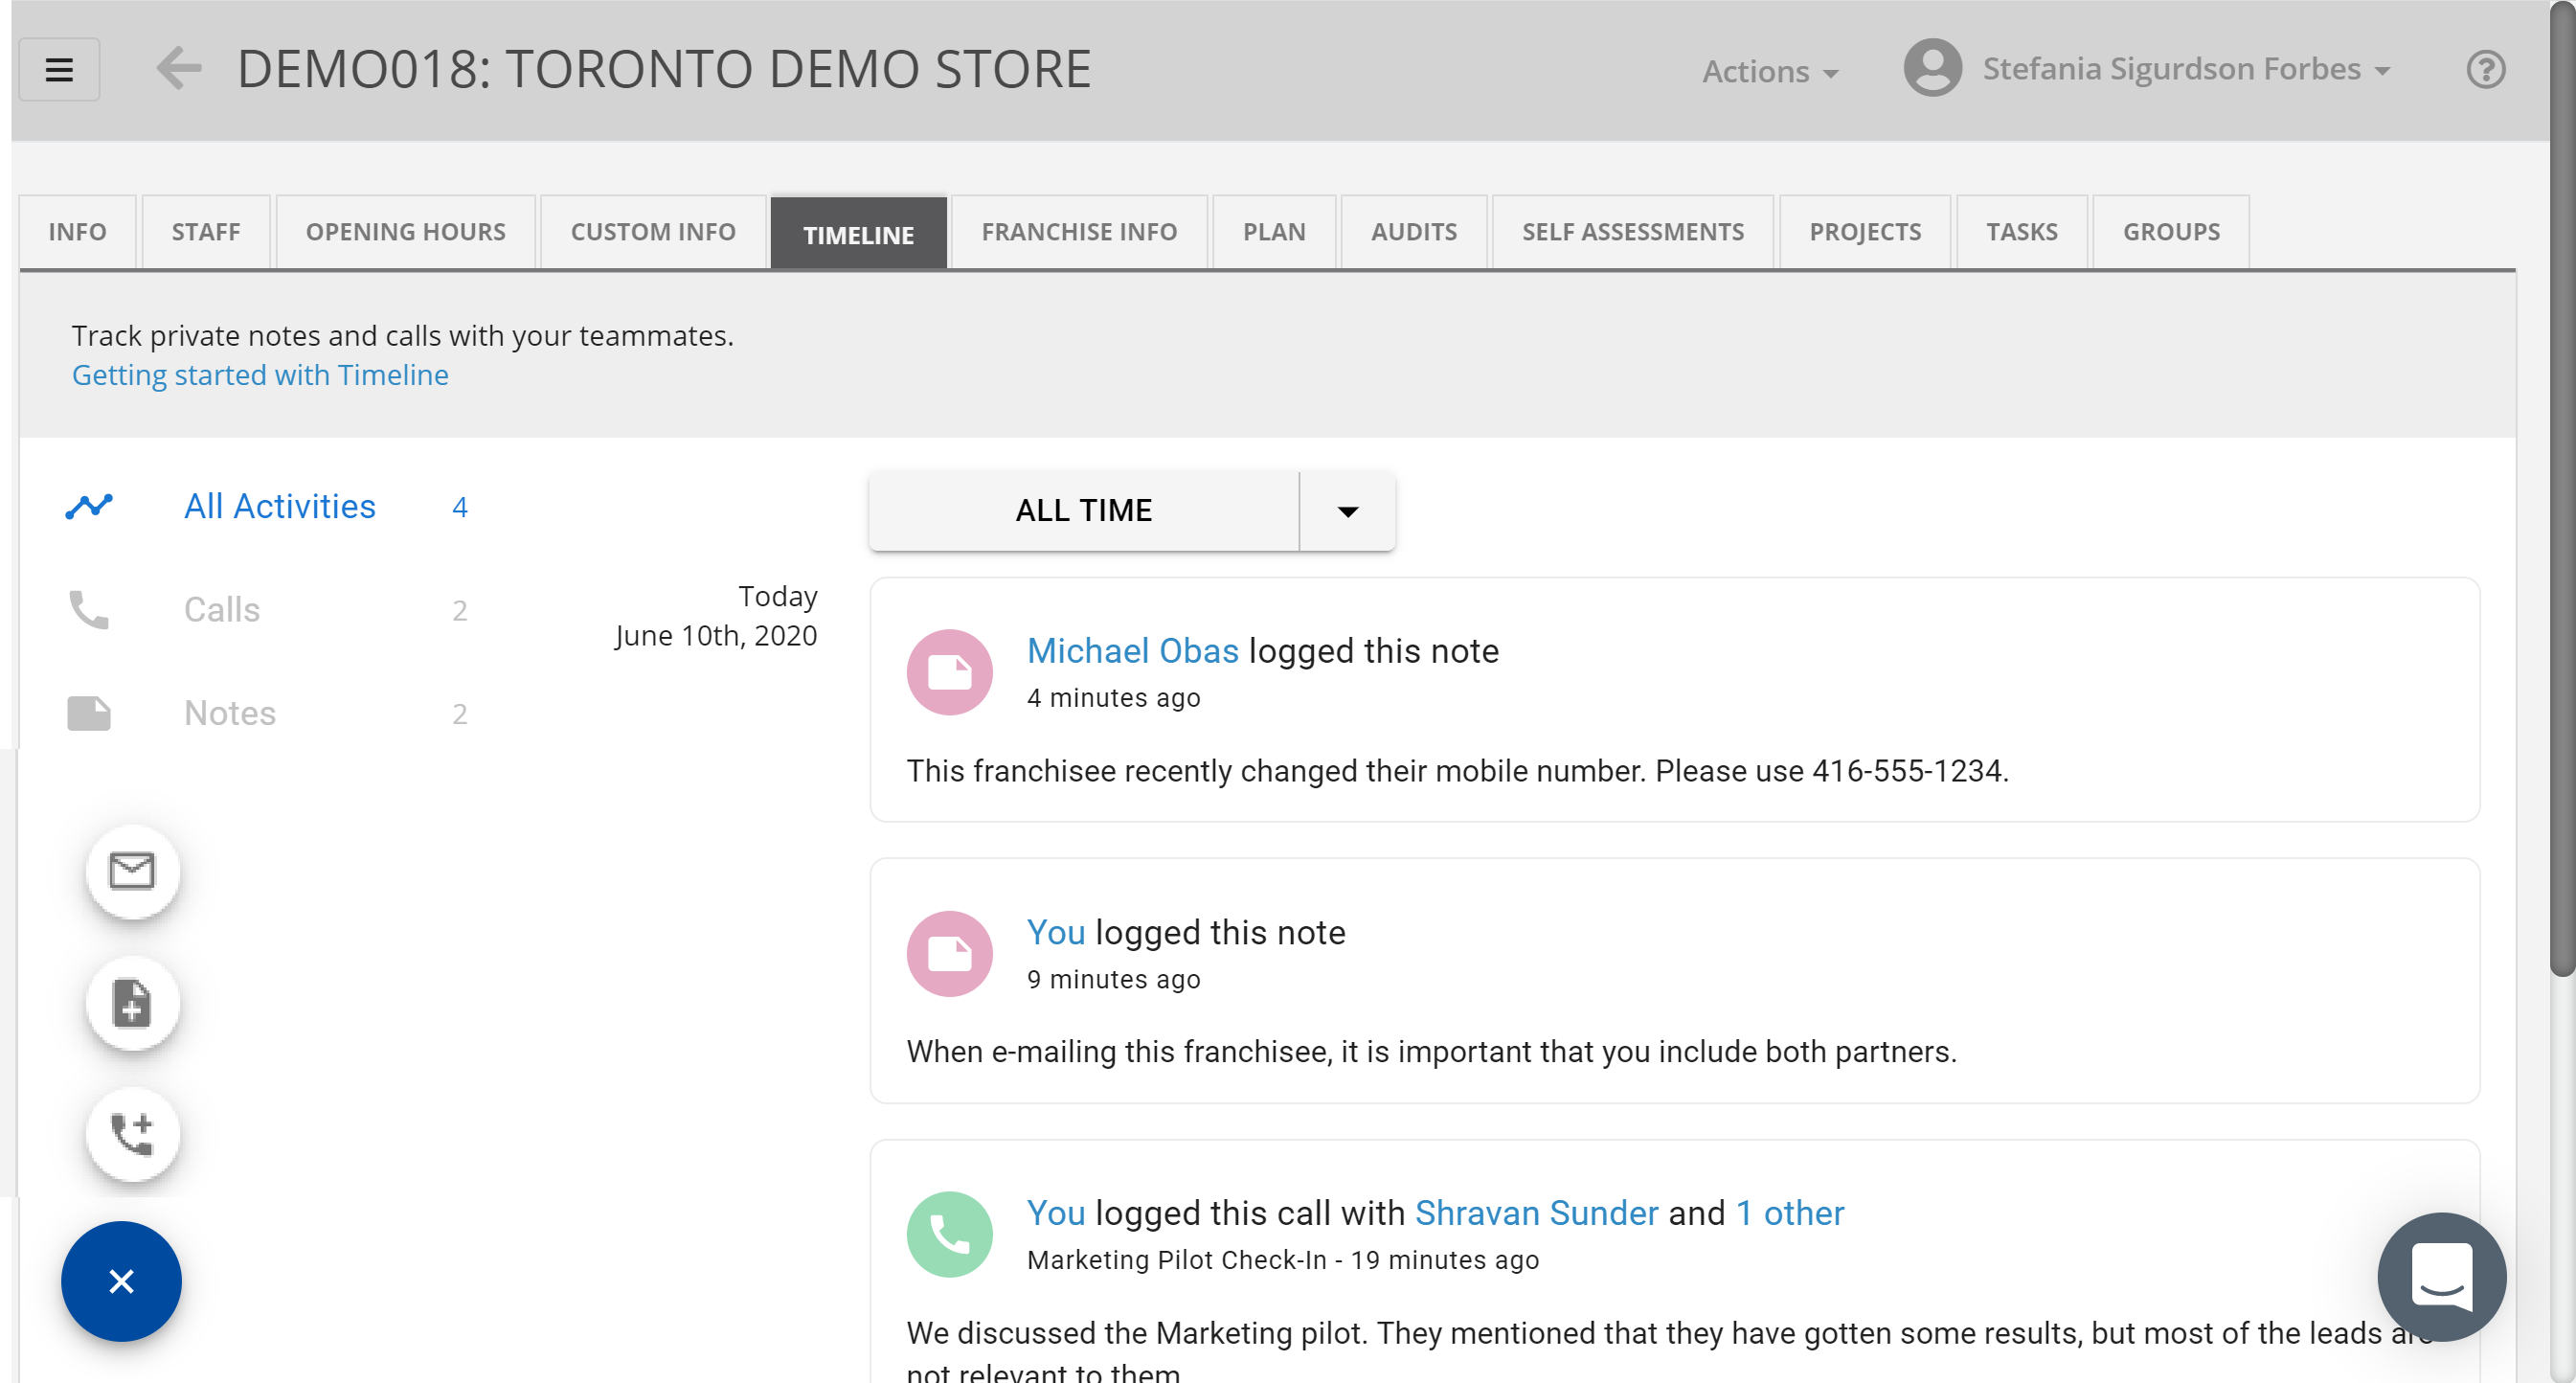The image size is (2576, 1383).
Task: Click the log call floating button
Action: [x=132, y=1134]
